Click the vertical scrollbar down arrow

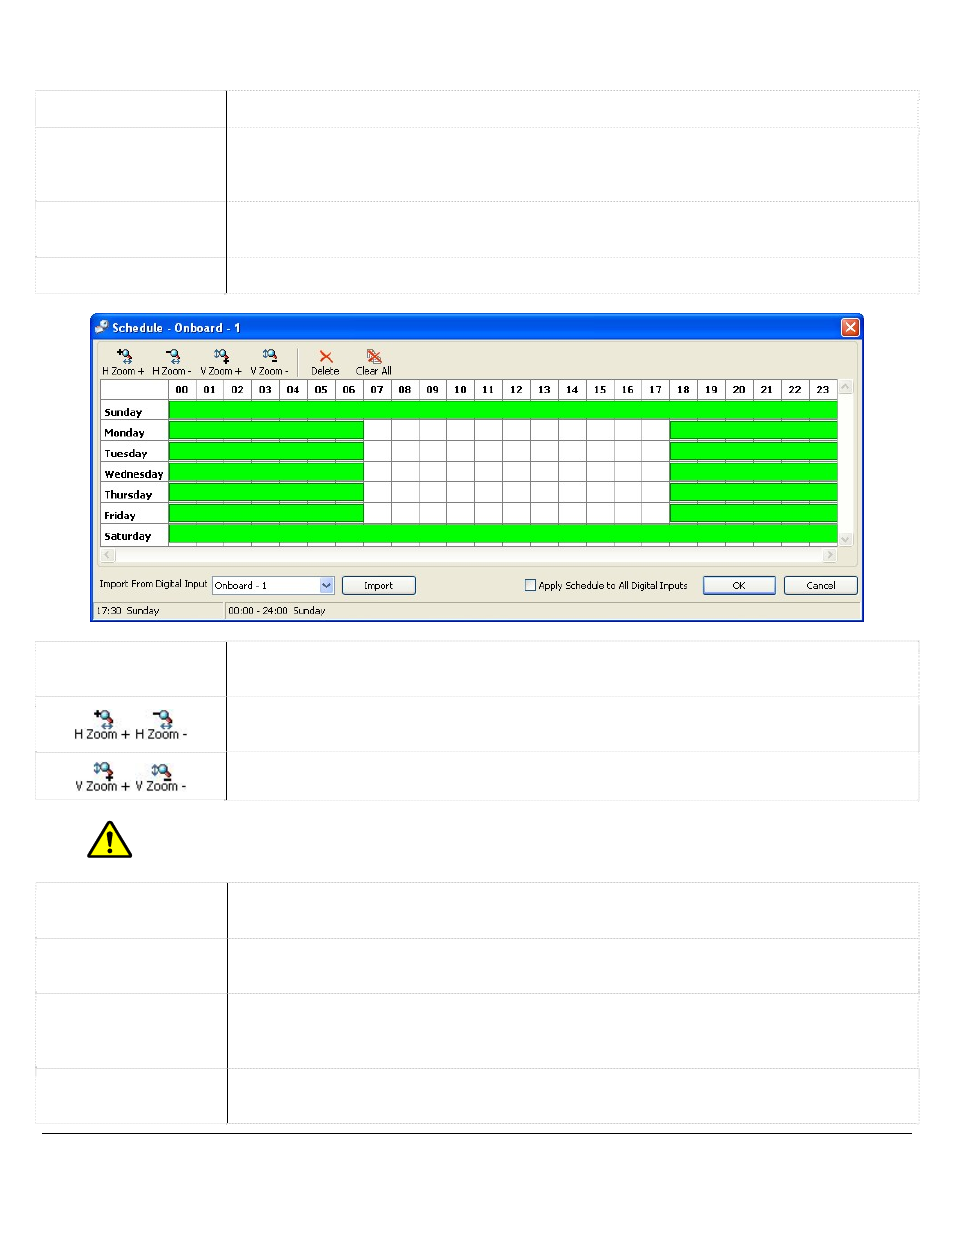(x=846, y=539)
